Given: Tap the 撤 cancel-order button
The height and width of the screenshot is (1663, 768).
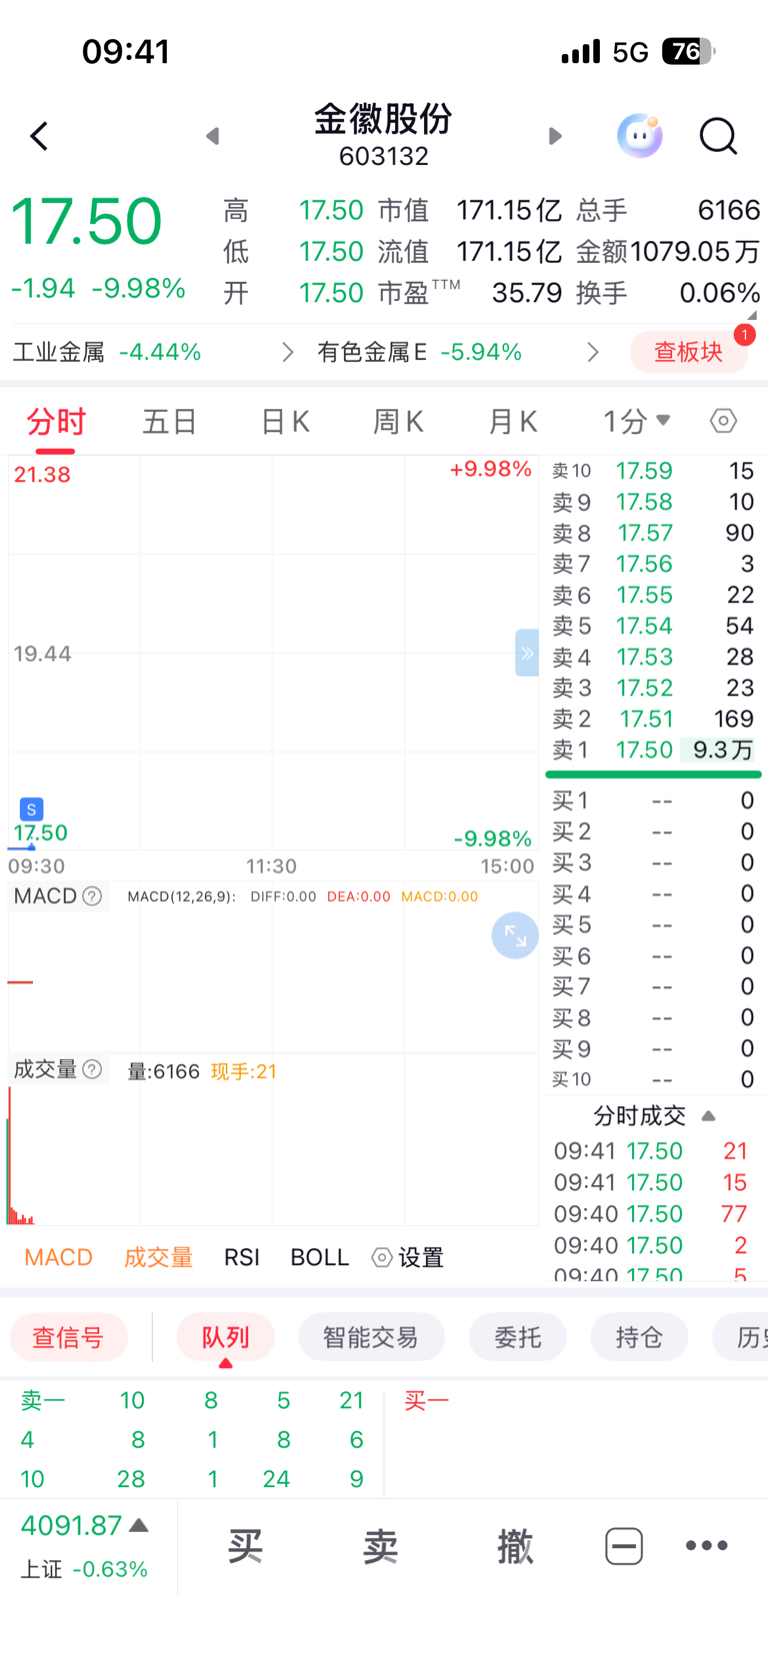Looking at the screenshot, I should [x=516, y=1546].
